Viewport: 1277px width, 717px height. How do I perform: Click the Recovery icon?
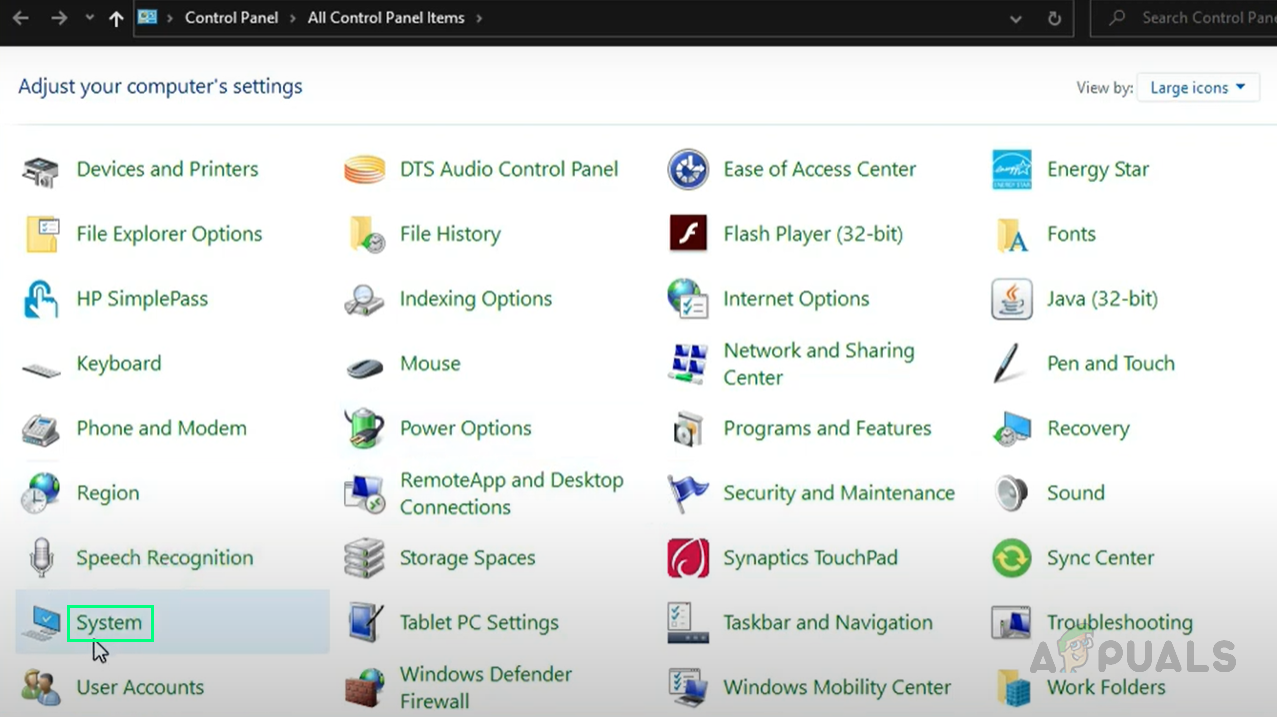click(x=1012, y=429)
